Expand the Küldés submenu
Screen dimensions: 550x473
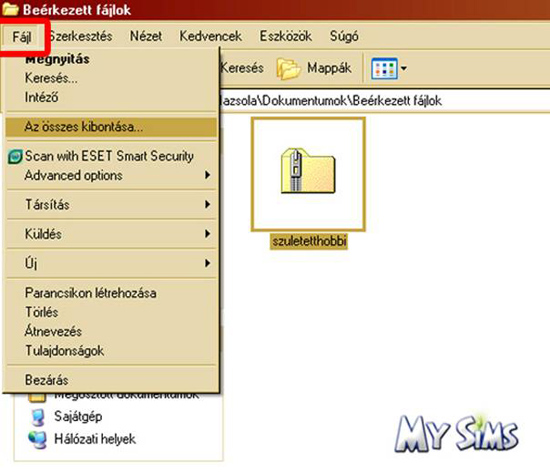[x=111, y=234]
